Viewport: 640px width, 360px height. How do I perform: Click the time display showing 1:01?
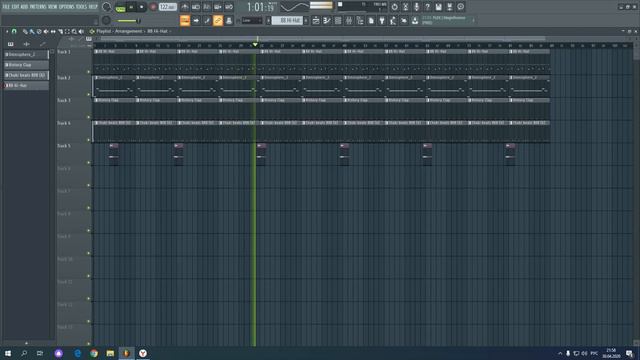tap(261, 7)
